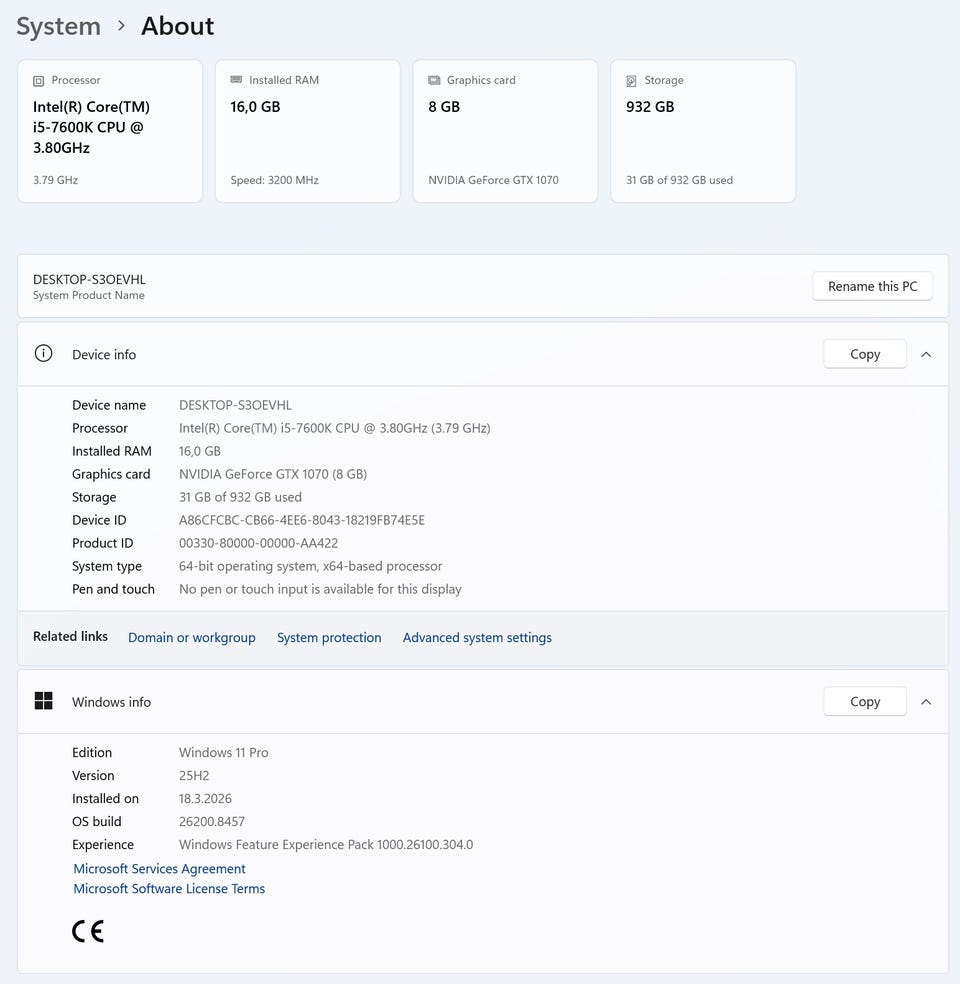Screen dimensions: 960x984
Task: Click the Device info circle icon
Action: click(43, 353)
